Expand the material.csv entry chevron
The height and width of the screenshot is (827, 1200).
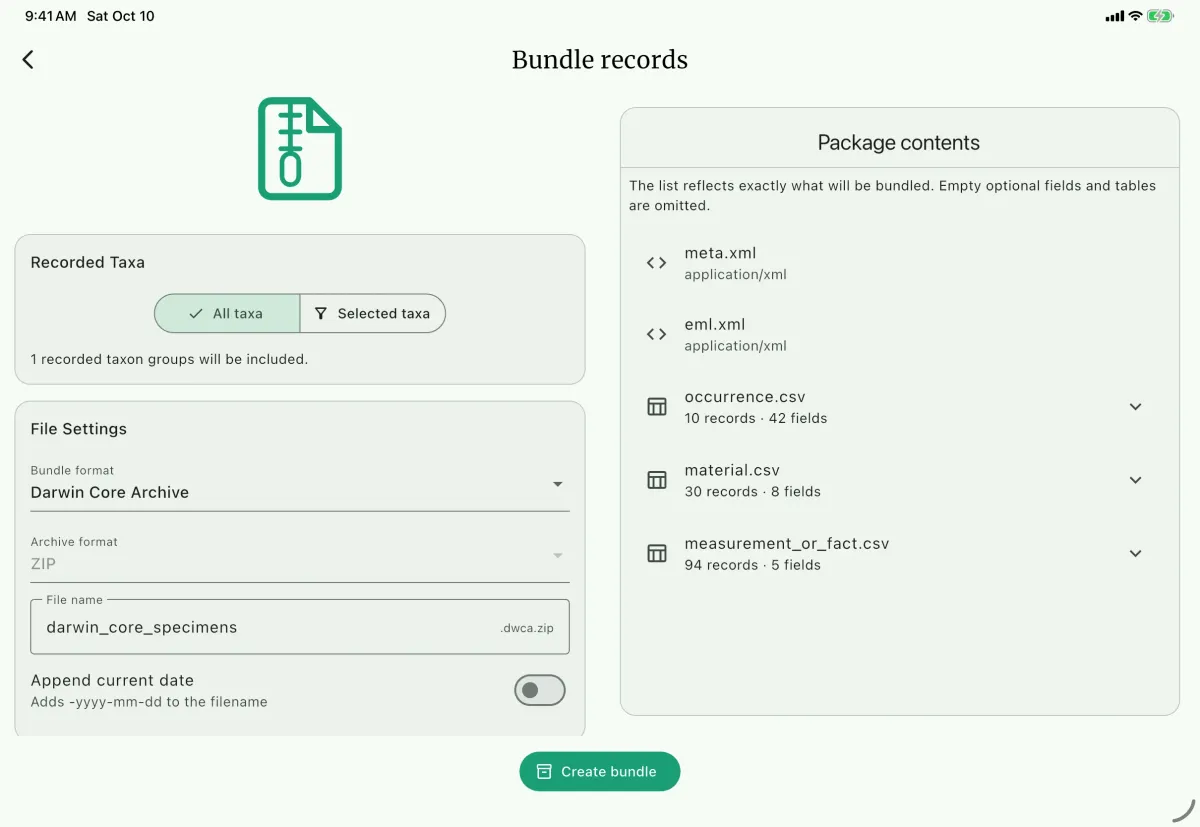pyautogui.click(x=1135, y=480)
